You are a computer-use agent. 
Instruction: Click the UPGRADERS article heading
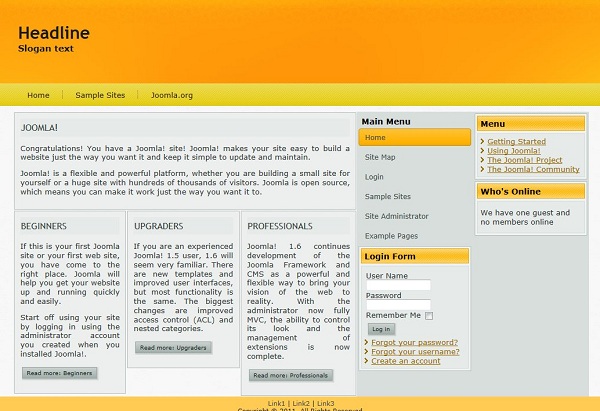tap(158, 226)
